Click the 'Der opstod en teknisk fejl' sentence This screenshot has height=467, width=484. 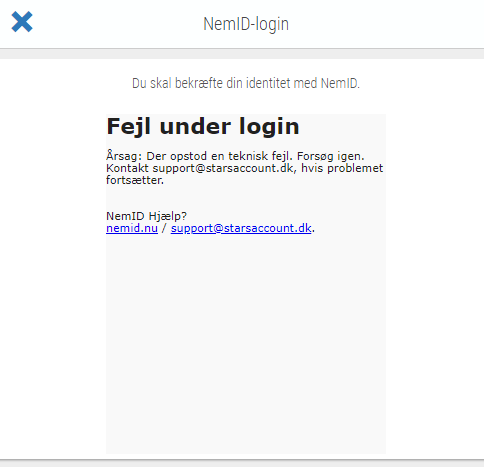[x=220, y=156]
